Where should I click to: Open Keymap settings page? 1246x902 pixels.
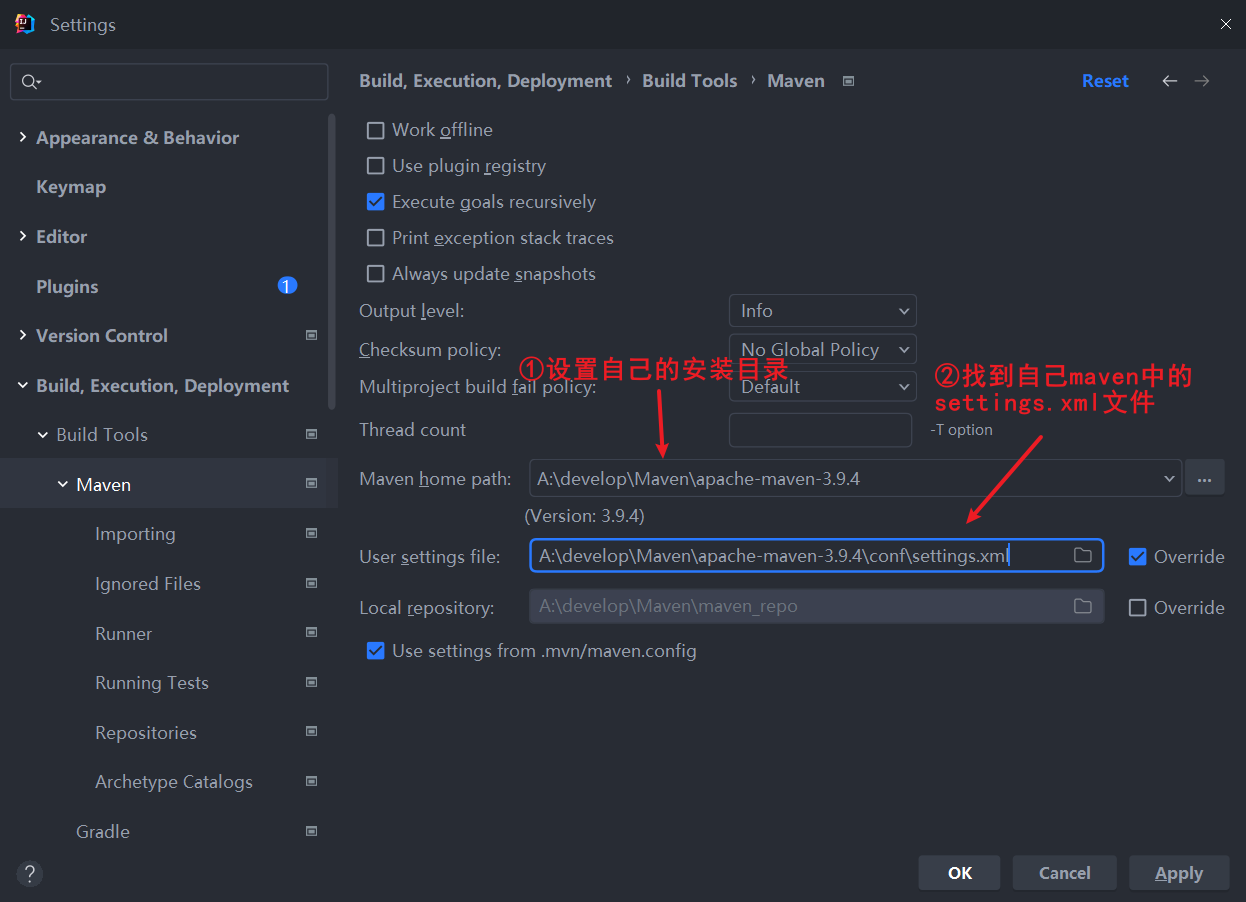point(71,187)
